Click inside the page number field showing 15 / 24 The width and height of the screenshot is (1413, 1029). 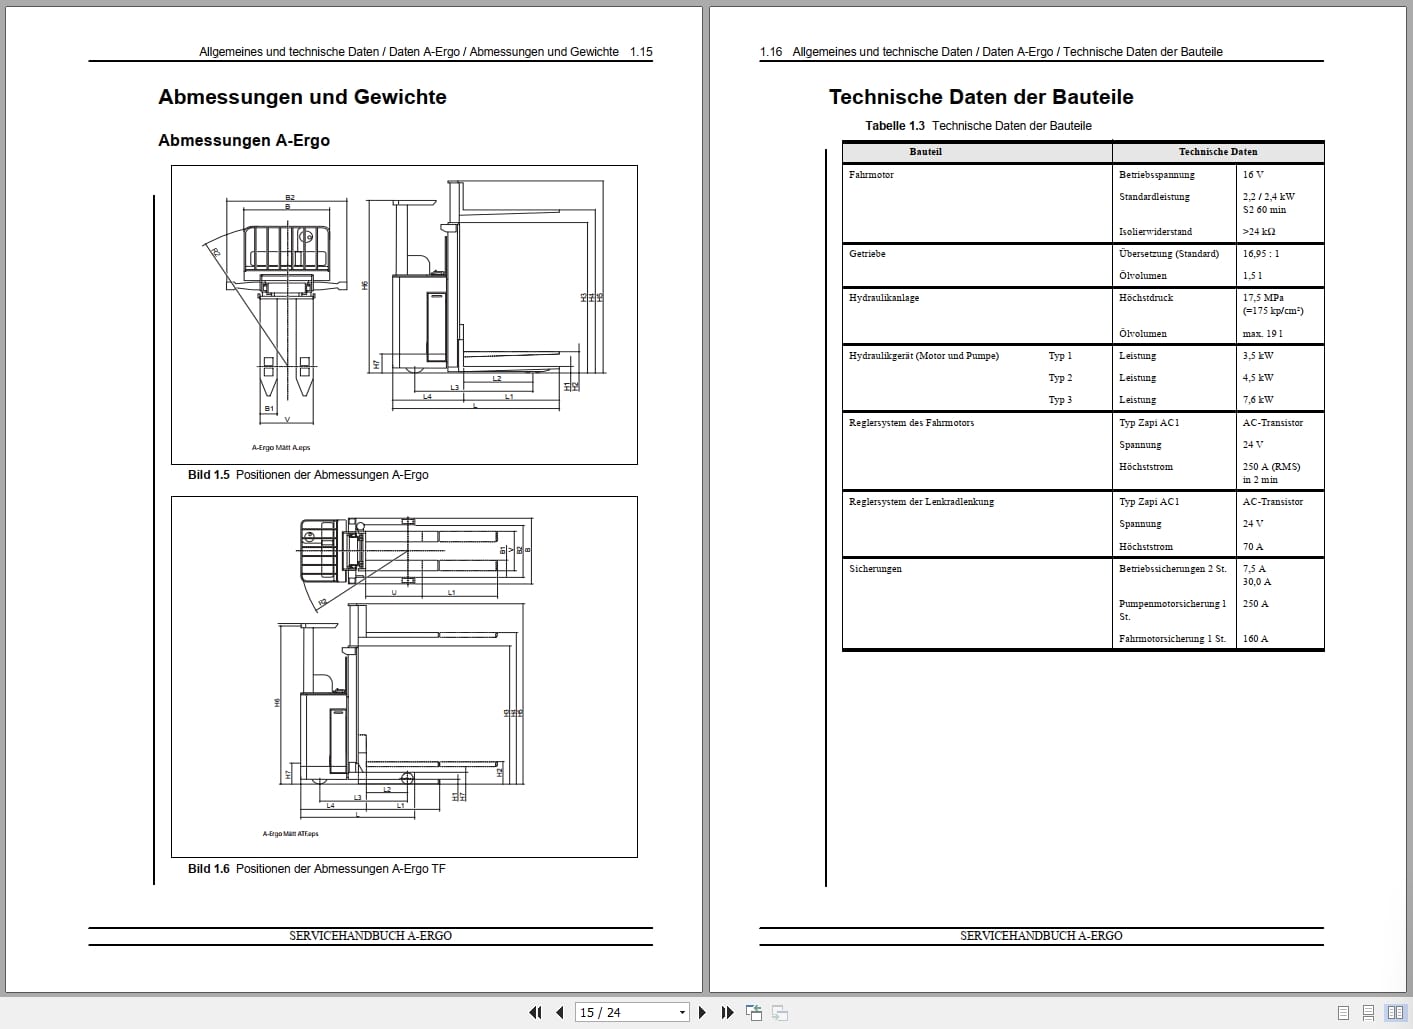click(x=615, y=1012)
